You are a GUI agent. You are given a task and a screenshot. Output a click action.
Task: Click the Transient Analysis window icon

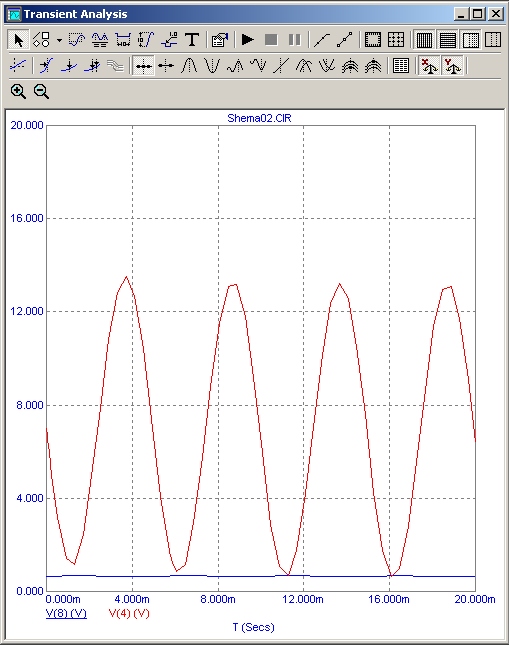tap(14, 14)
